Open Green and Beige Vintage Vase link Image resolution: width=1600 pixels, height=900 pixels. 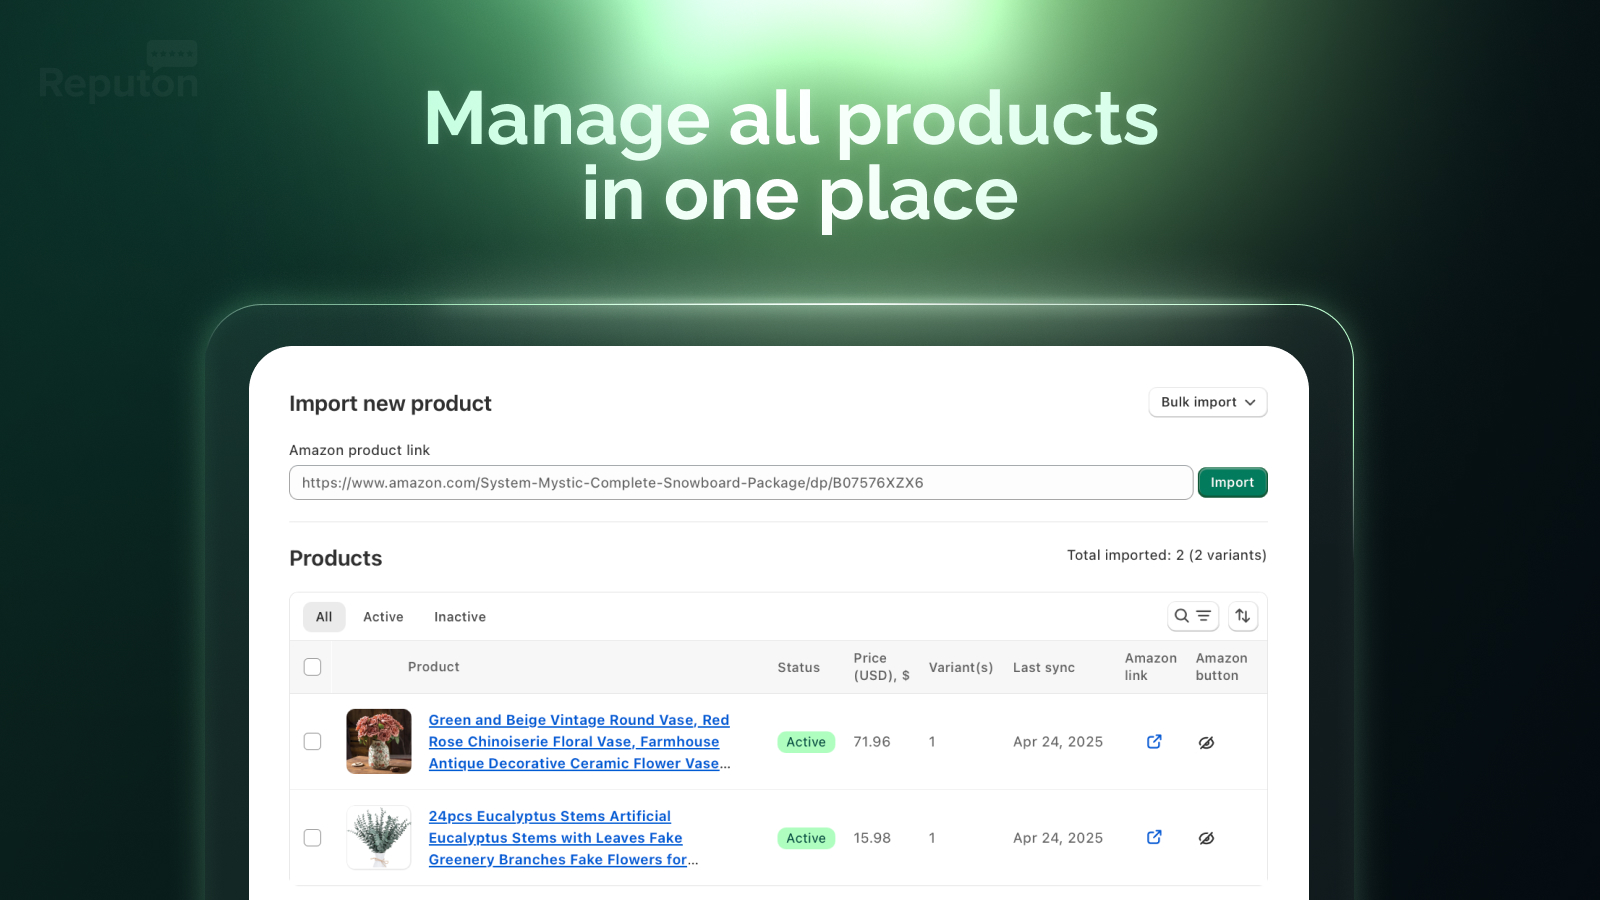[579, 742]
